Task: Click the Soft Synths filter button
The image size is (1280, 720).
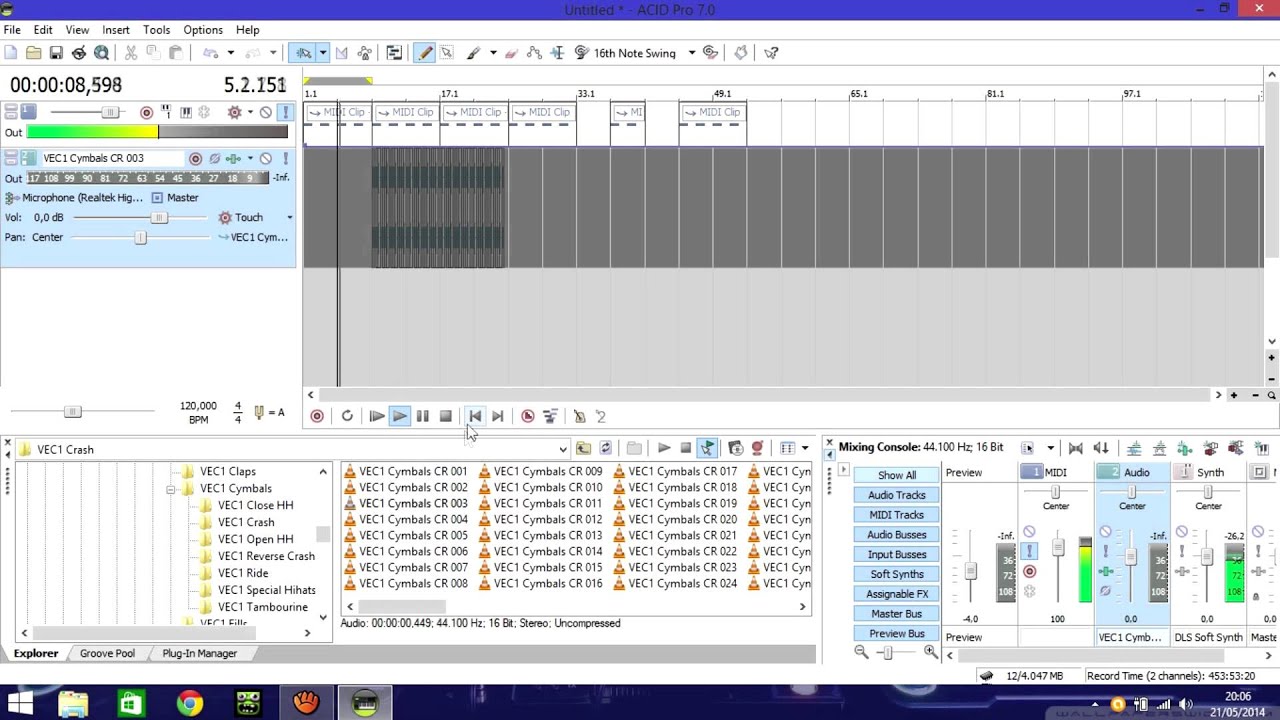Action: [897, 574]
